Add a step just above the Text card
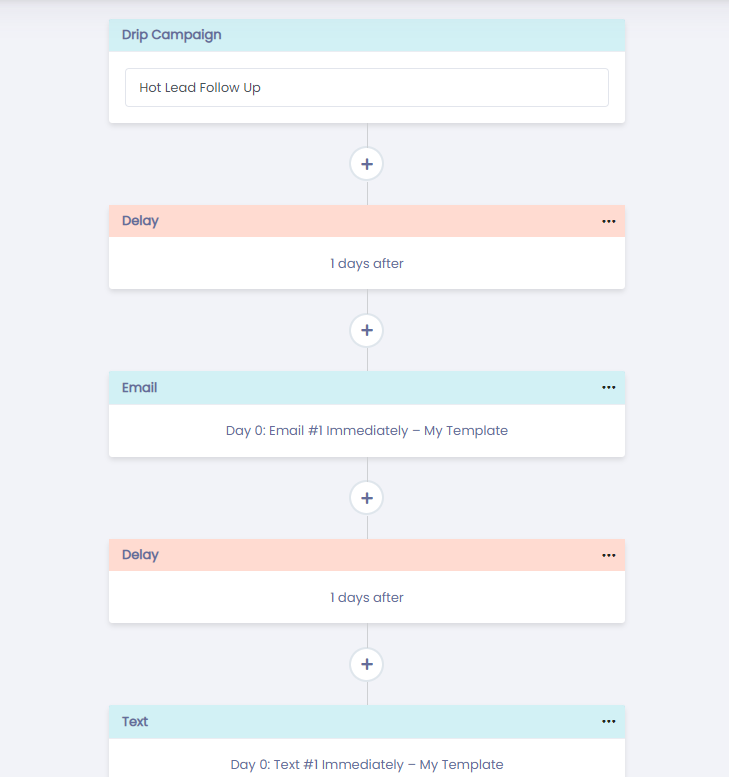The image size is (729, 777). [367, 664]
